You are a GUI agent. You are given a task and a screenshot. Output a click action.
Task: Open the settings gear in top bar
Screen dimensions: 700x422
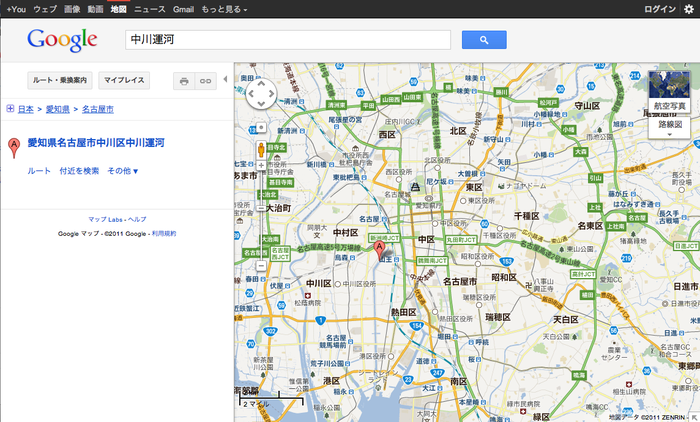click(x=689, y=9)
